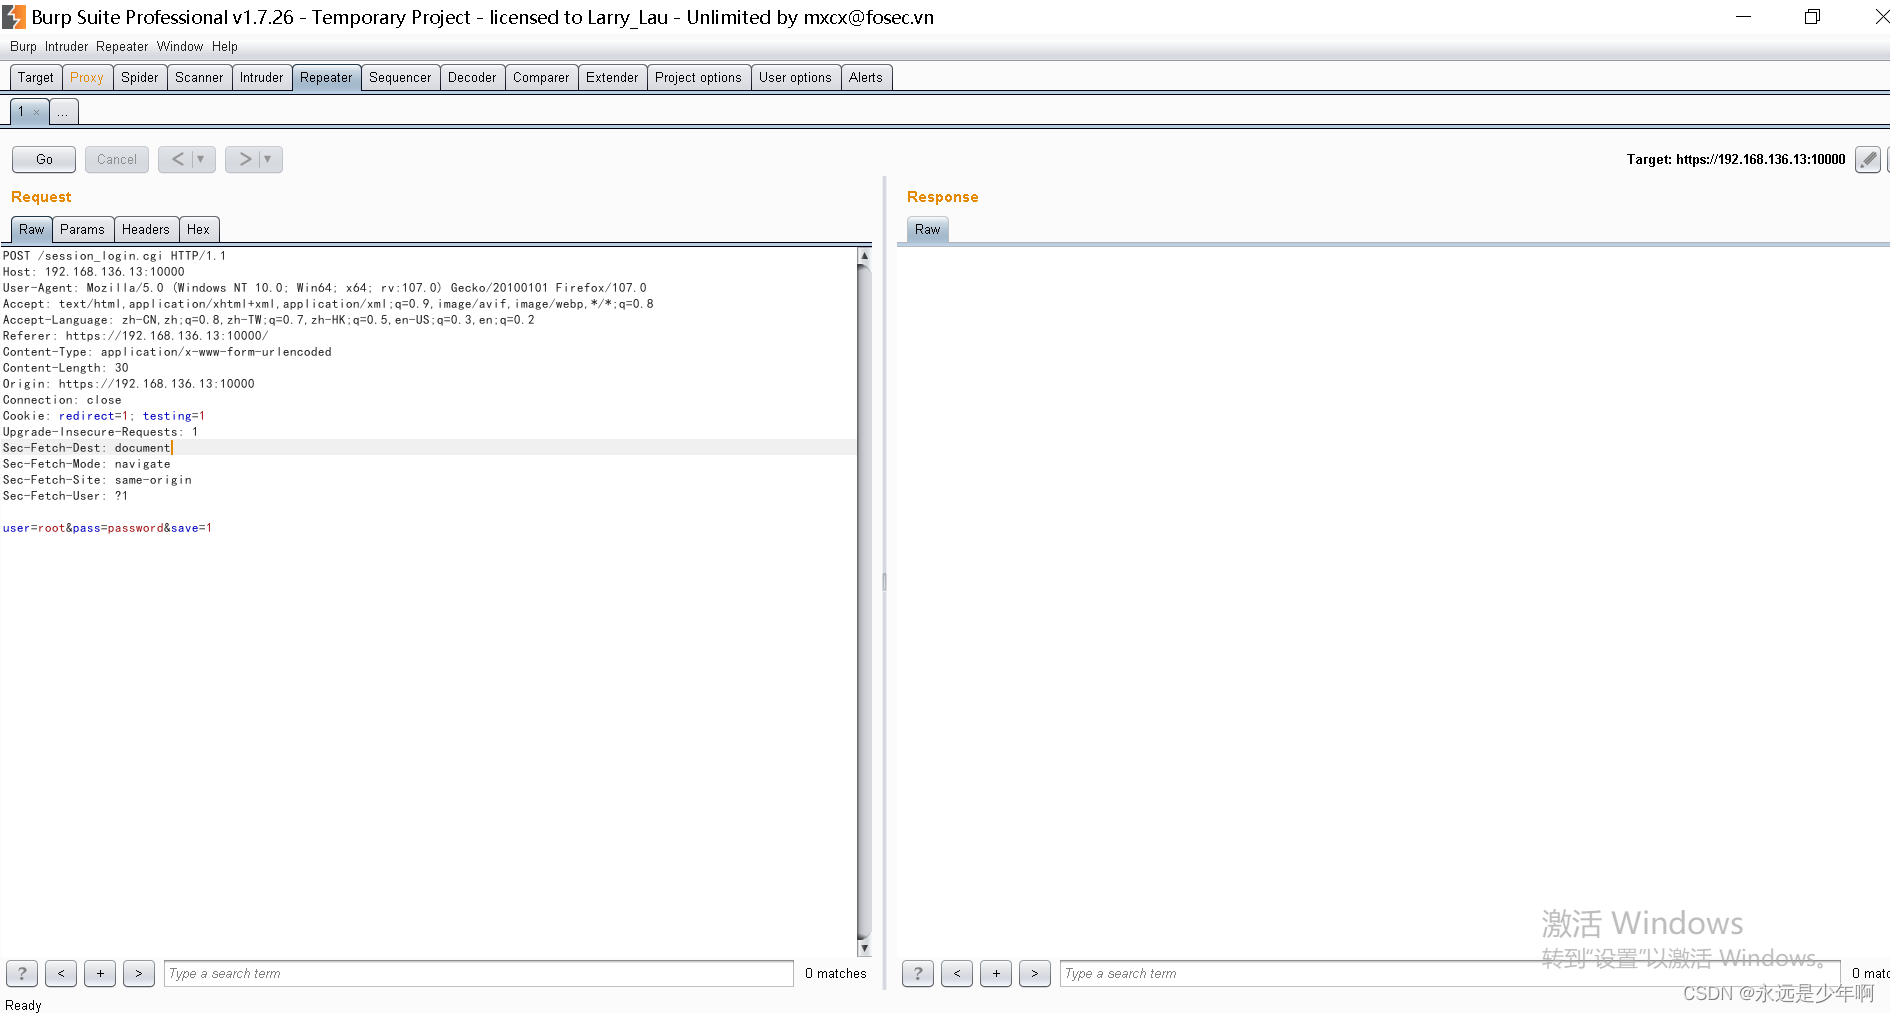Viewport: 1890px width, 1013px height.
Task: Click the response search term field
Action: click(1450, 973)
